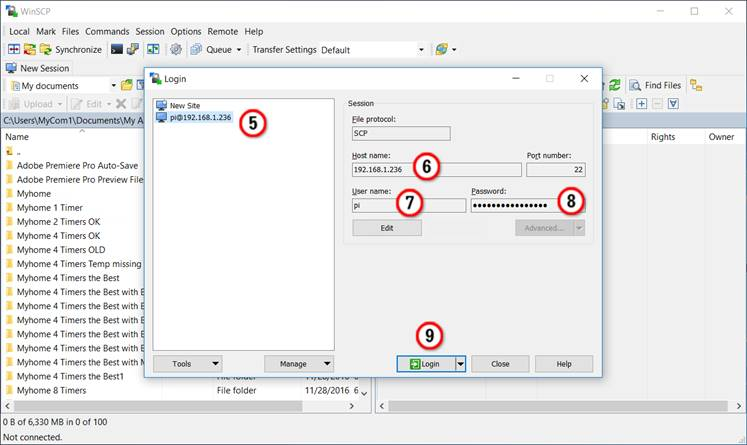Viewport: 747px width, 445px height.
Task: Click the local panel Edit toolbar button
Action: click(91, 104)
